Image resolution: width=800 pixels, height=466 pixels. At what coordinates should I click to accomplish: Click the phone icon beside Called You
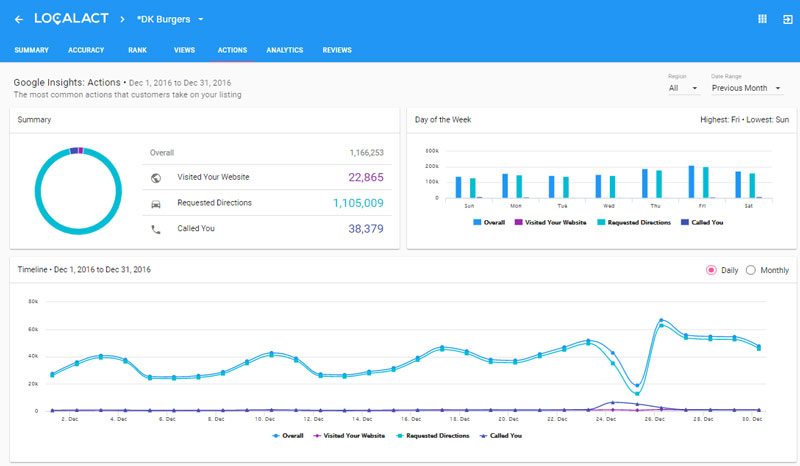click(x=156, y=229)
